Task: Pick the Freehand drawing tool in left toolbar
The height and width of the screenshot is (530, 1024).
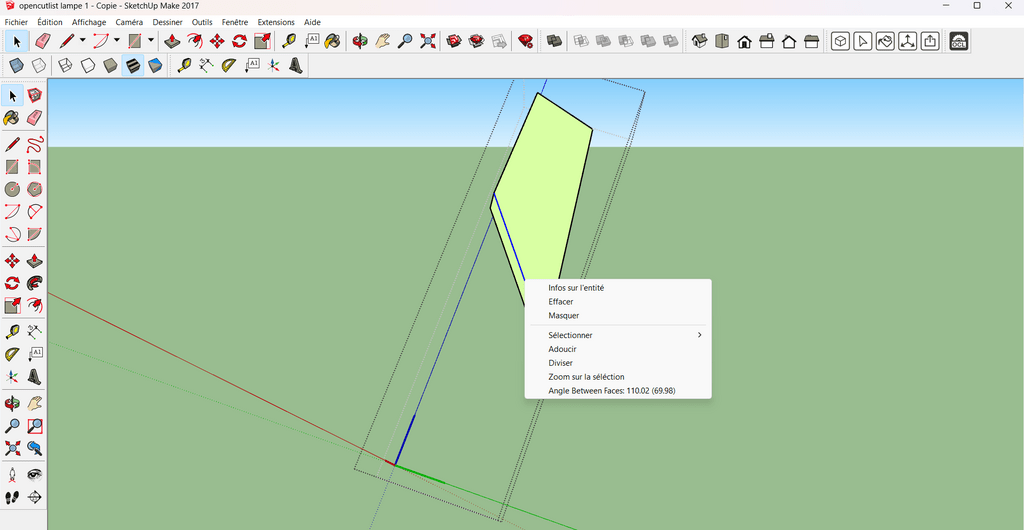Action: point(34,145)
